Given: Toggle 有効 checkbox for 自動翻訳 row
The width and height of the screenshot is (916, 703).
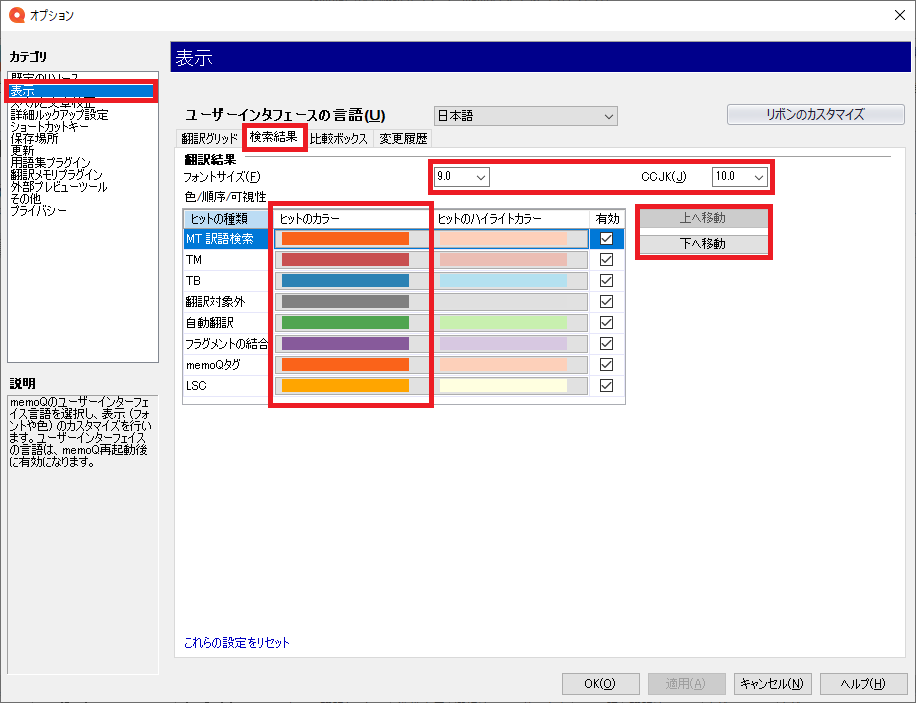Looking at the screenshot, I should coord(606,323).
